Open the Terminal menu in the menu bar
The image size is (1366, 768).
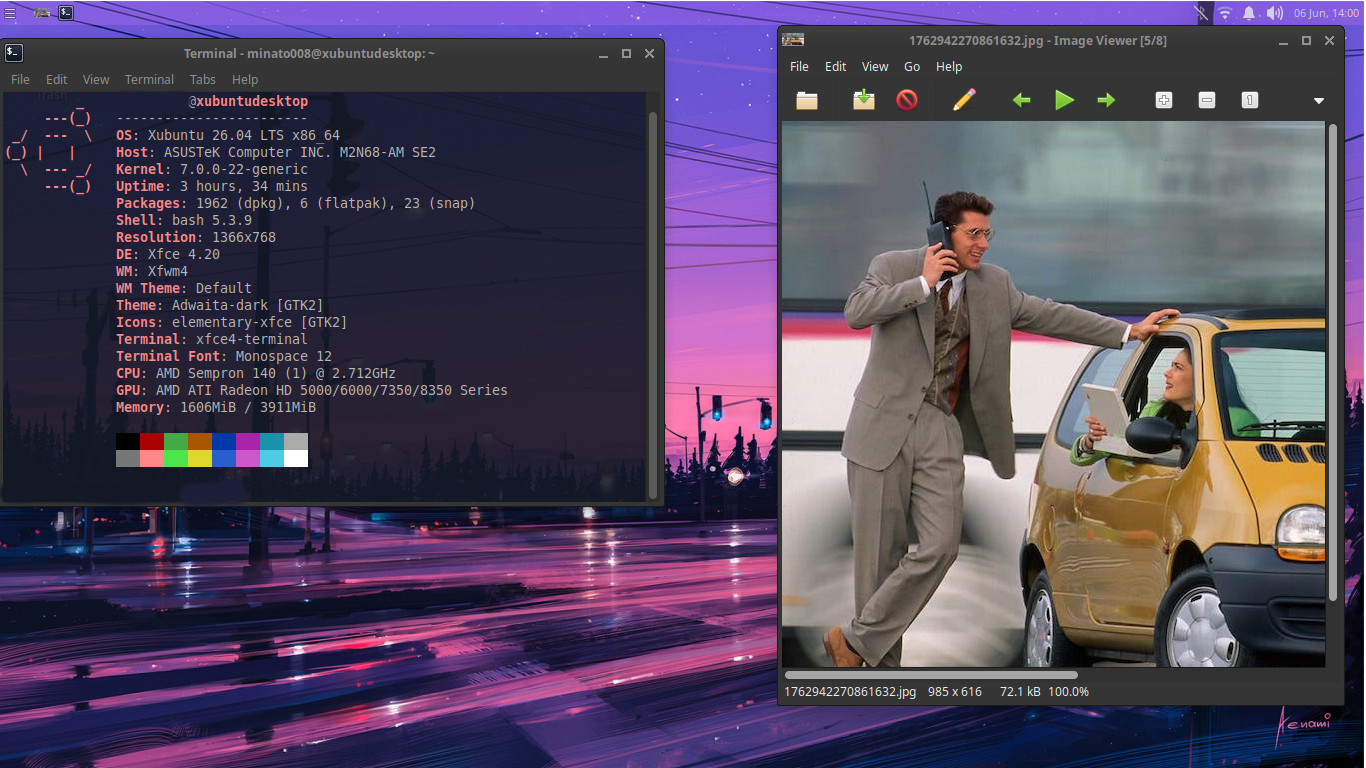pos(149,79)
